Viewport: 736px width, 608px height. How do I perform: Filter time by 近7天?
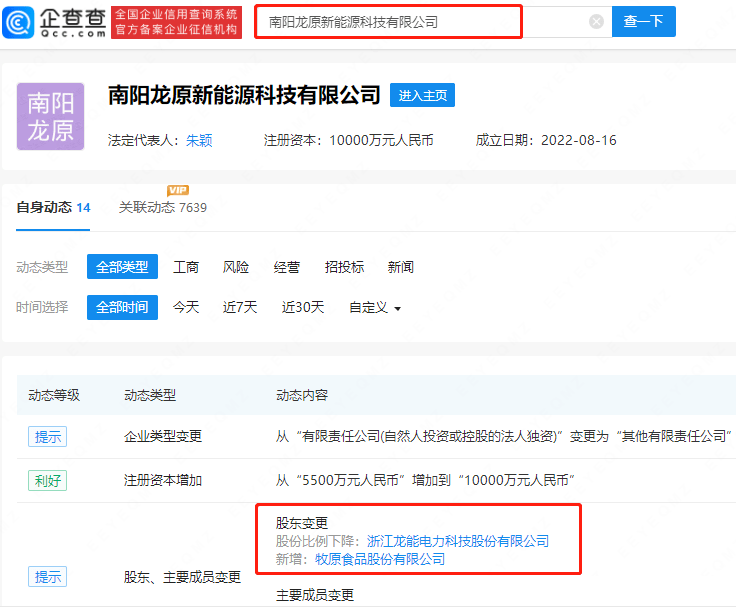pos(240,308)
